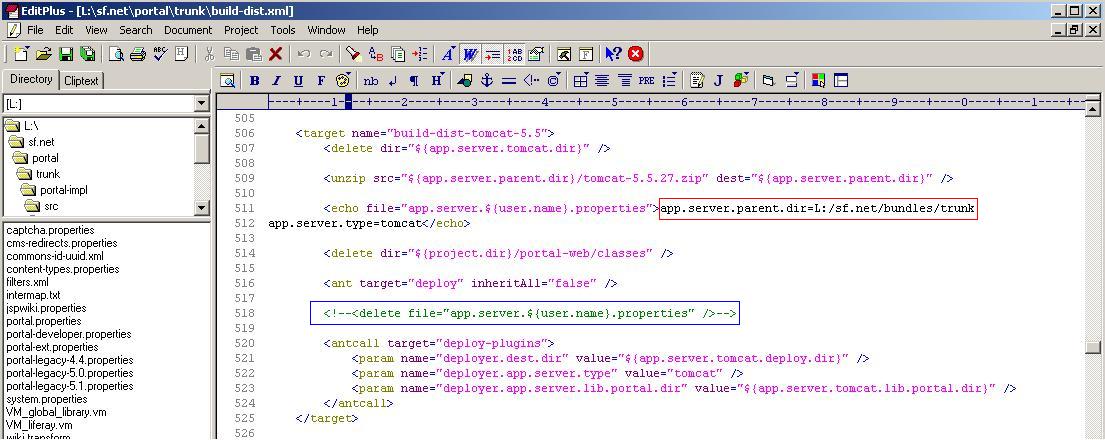Click the red Delete X icon
1105x440 pixels.
[276, 54]
